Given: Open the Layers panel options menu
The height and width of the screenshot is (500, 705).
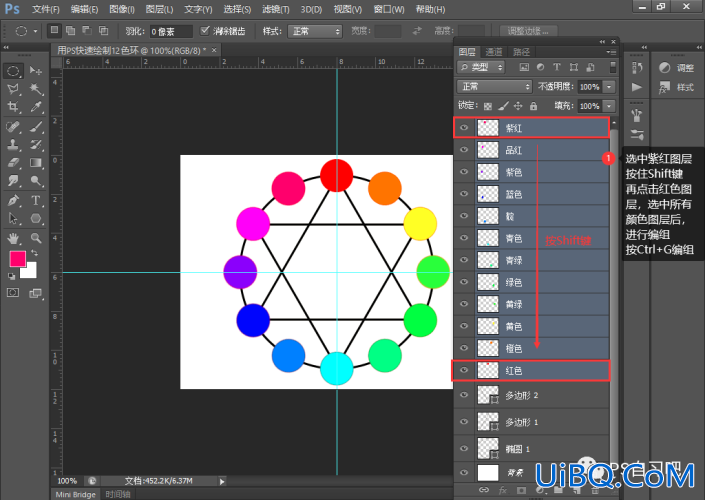Looking at the screenshot, I should tap(611, 52).
